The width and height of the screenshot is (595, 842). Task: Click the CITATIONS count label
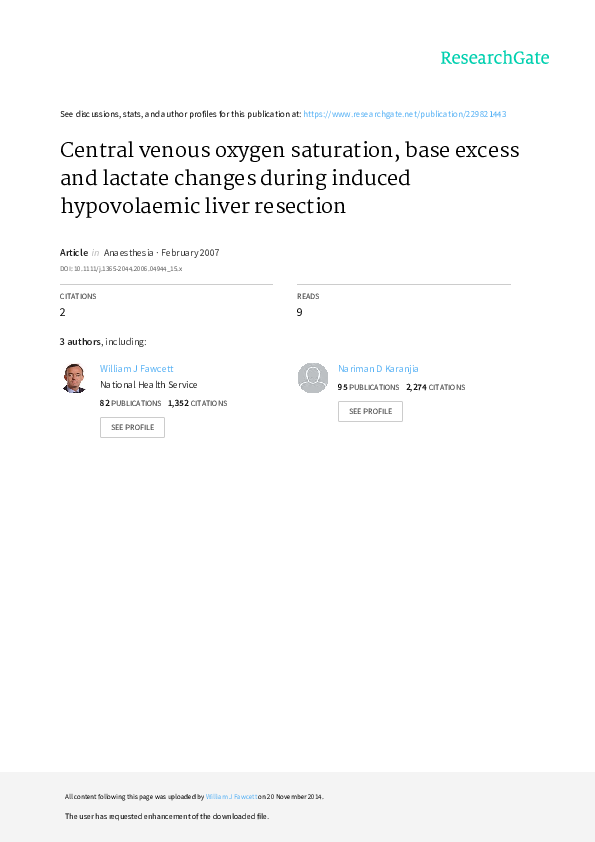click(x=78, y=296)
